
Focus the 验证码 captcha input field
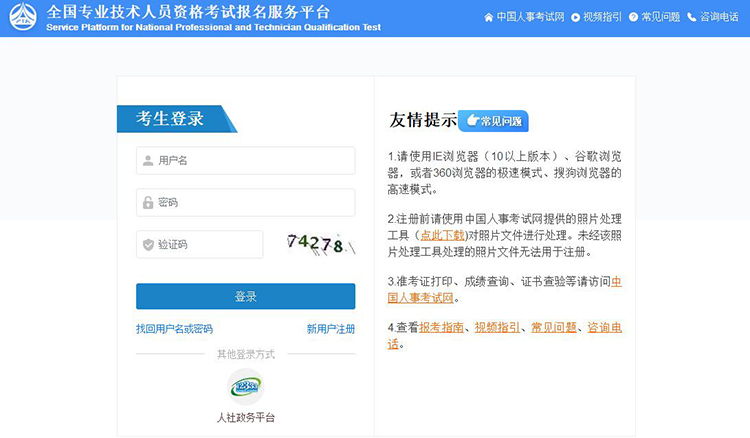coord(199,244)
